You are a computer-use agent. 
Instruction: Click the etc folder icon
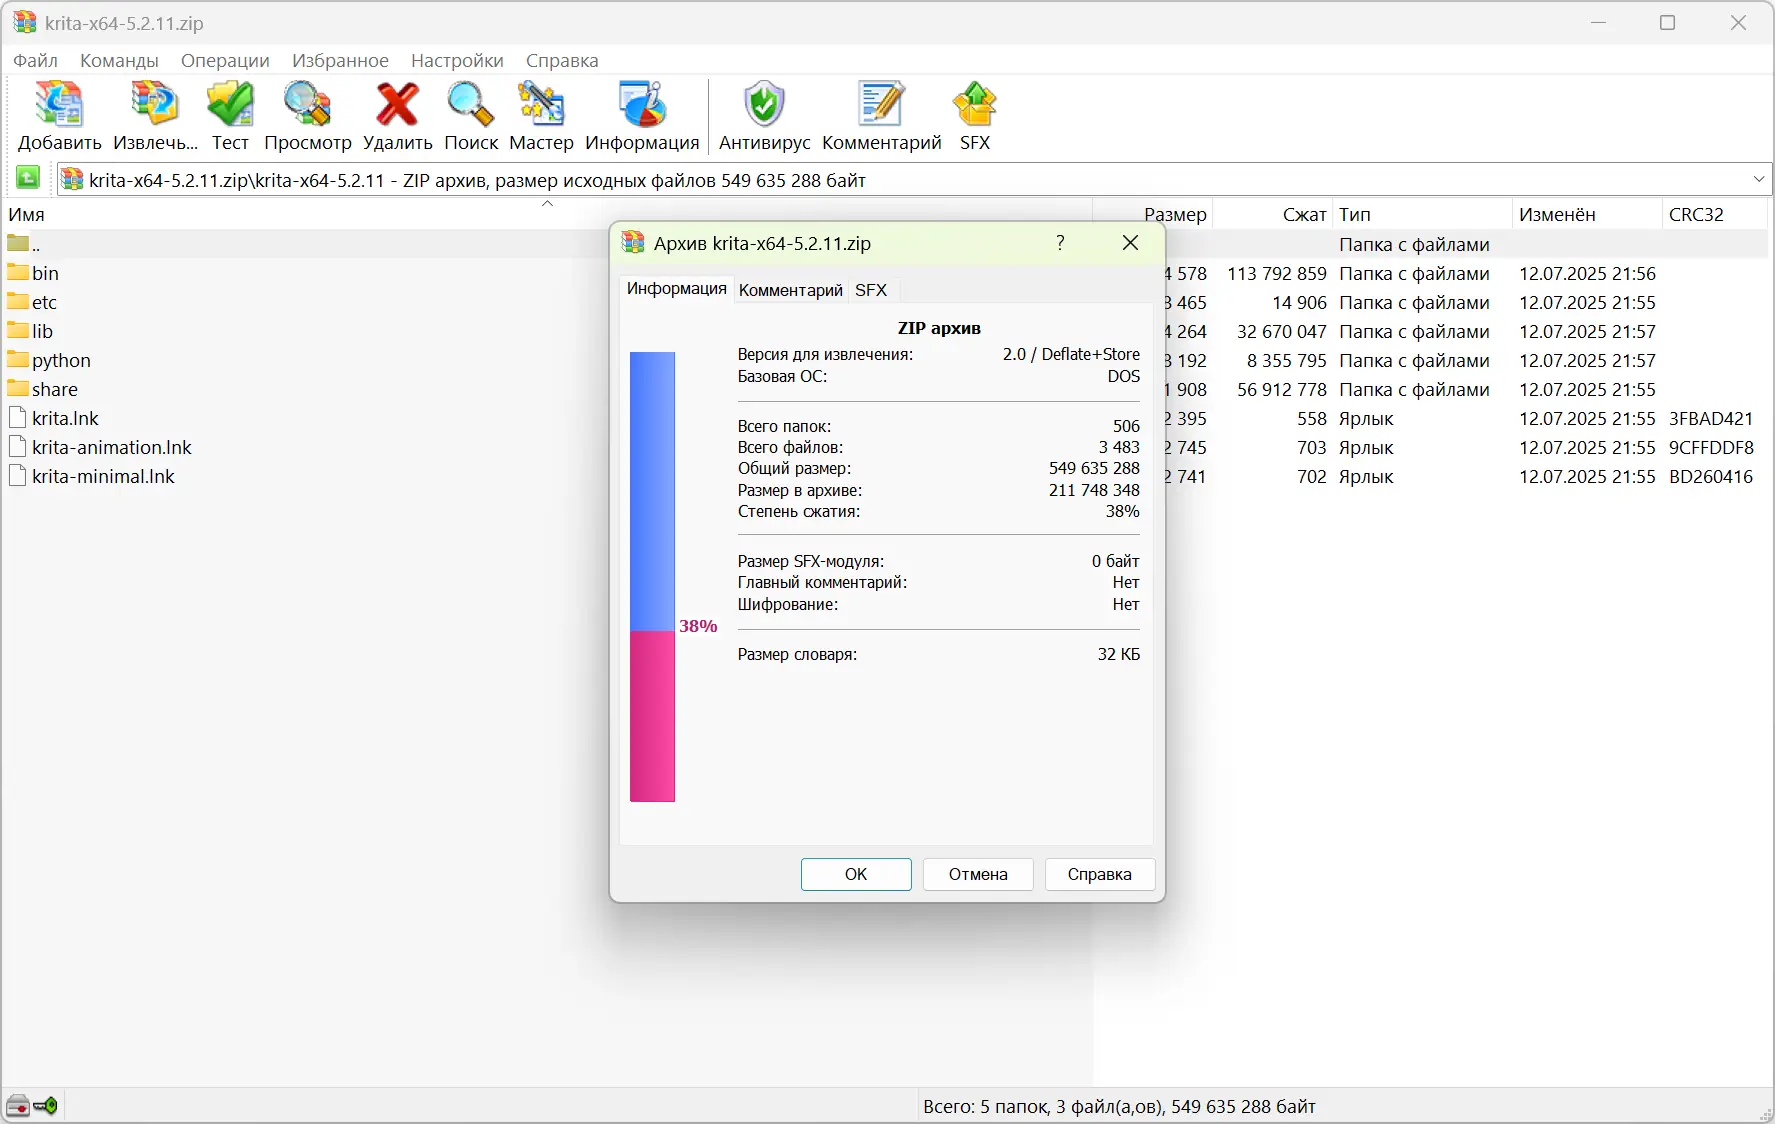[18, 301]
